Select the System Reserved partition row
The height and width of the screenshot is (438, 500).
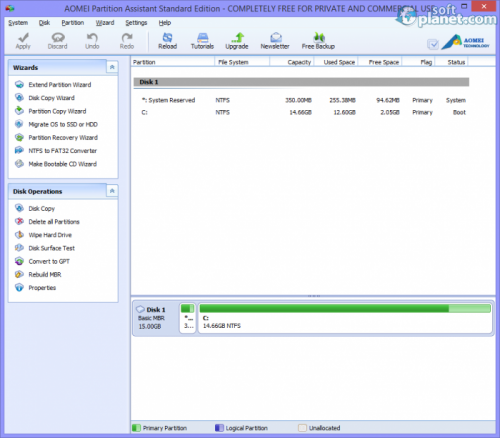coord(301,100)
